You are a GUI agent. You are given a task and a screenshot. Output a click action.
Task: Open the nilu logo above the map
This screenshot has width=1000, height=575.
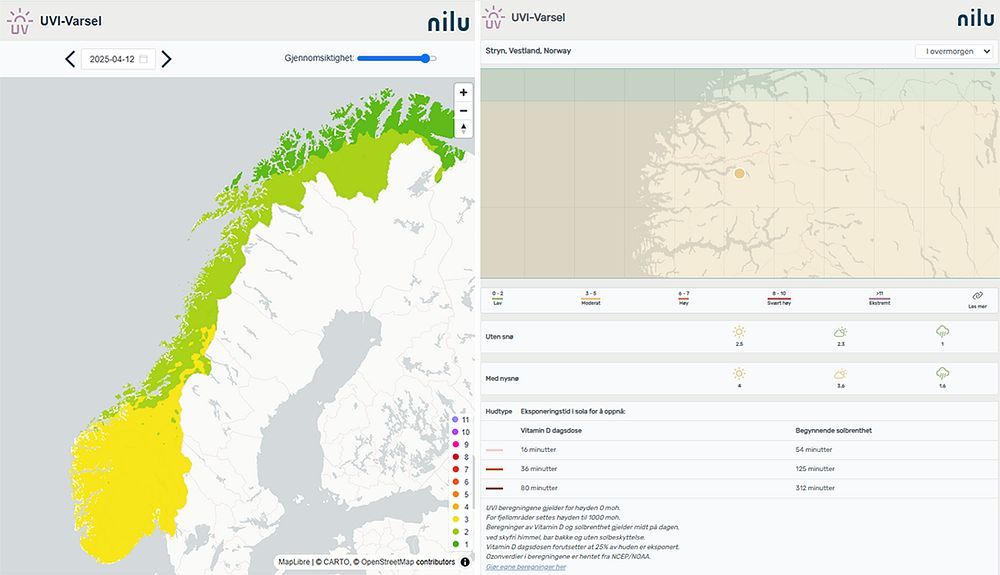(448, 20)
